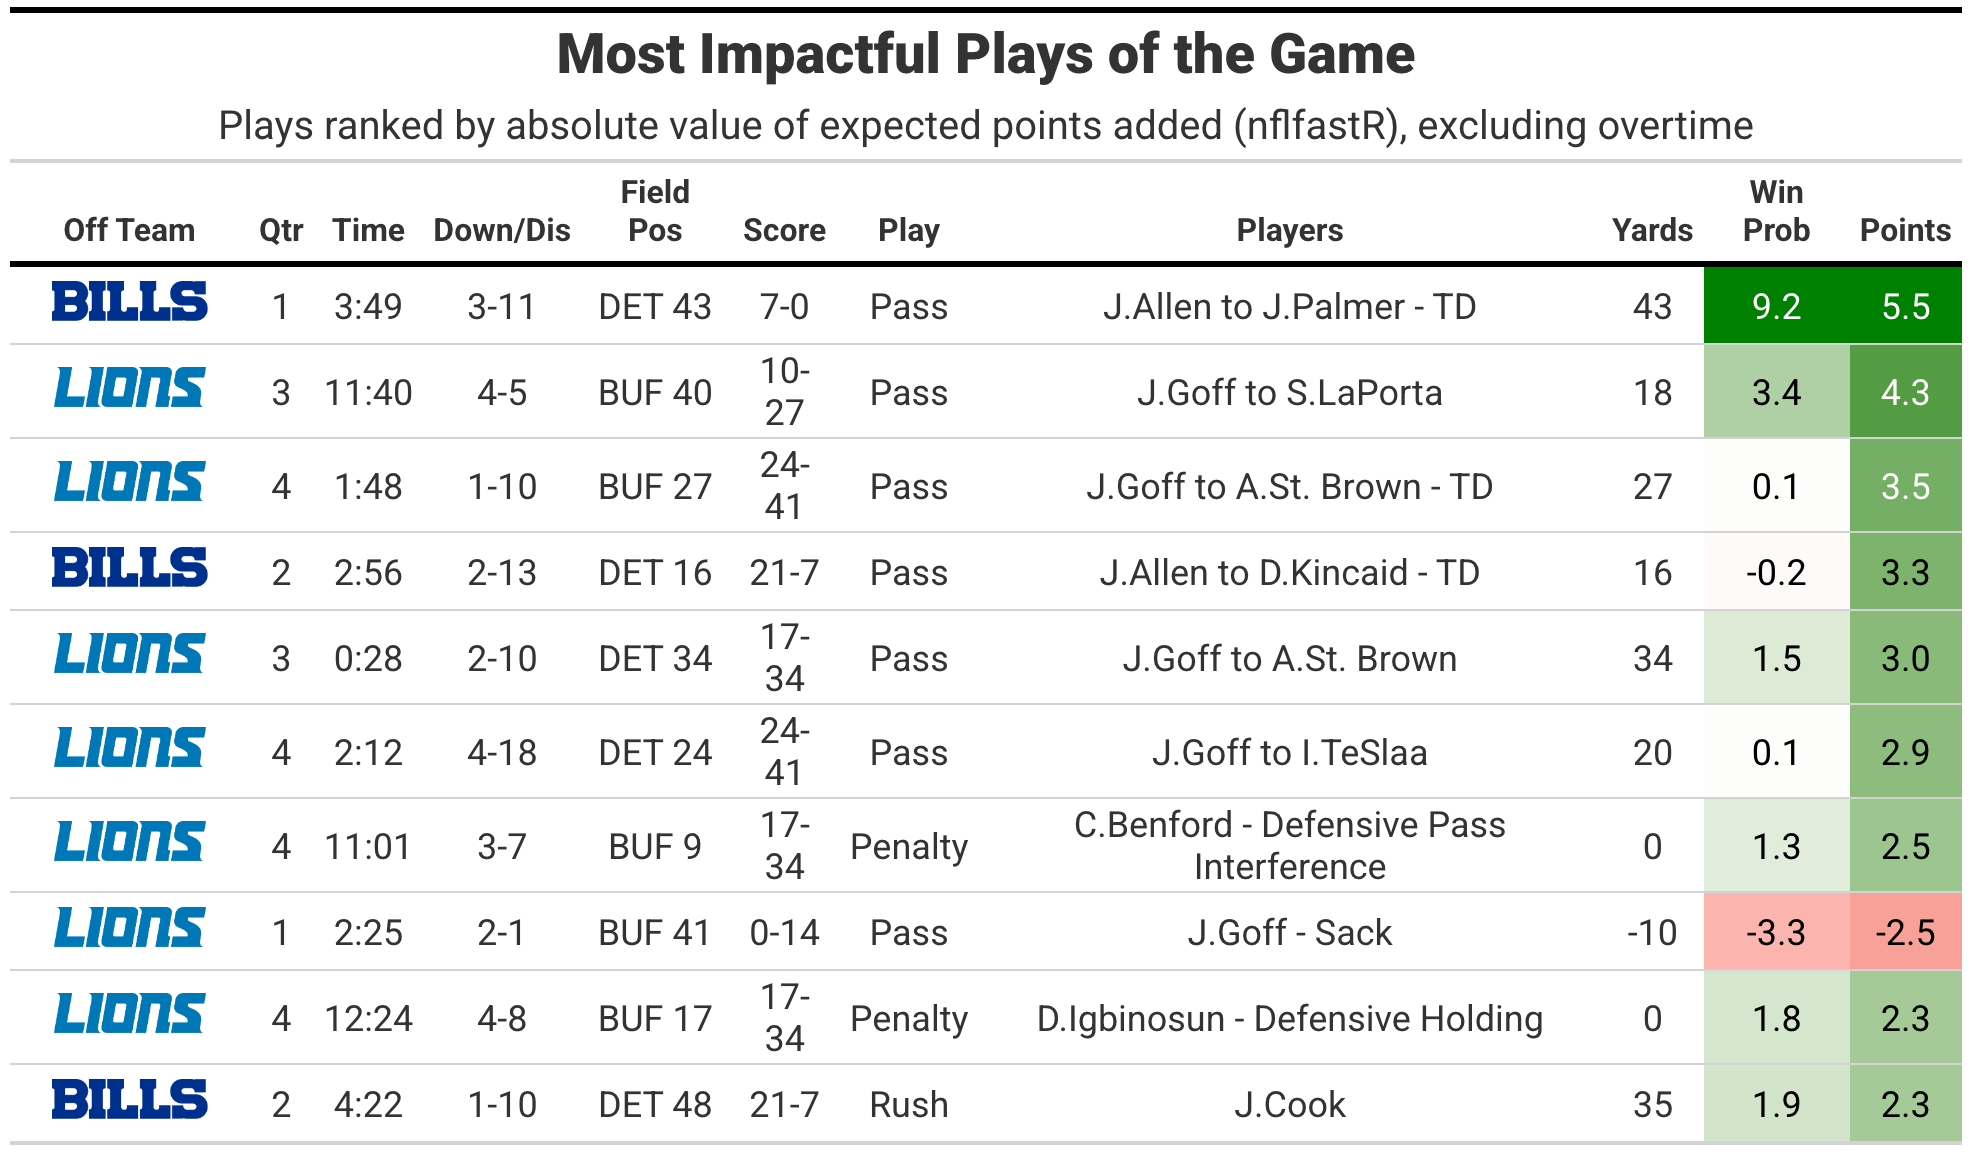The height and width of the screenshot is (1152, 1972).
Task: Click the Bills logo in the J.Allen to D.Kincaid row
Action: pos(130,567)
